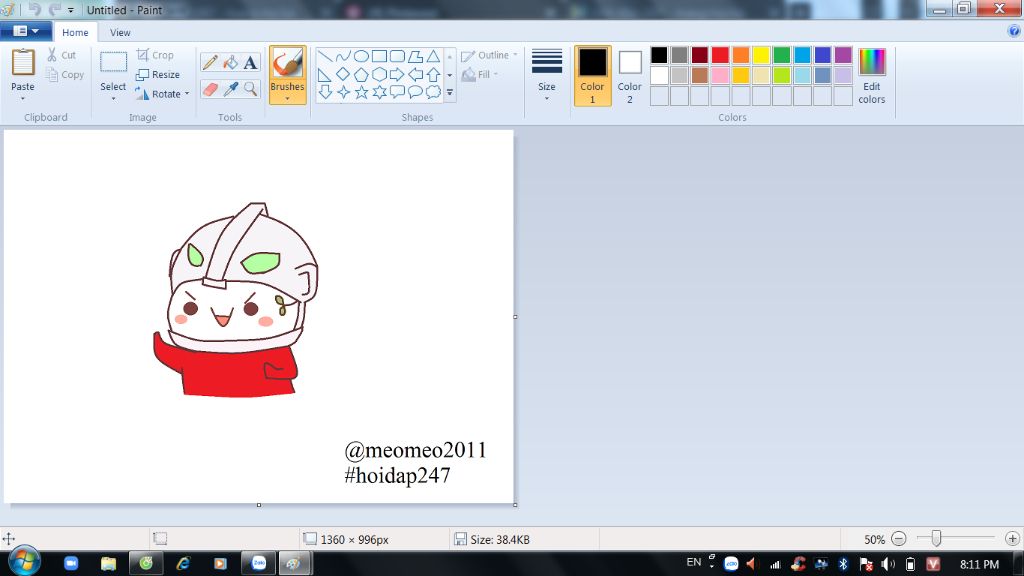Open File Explorer folder in taskbar

click(108, 563)
